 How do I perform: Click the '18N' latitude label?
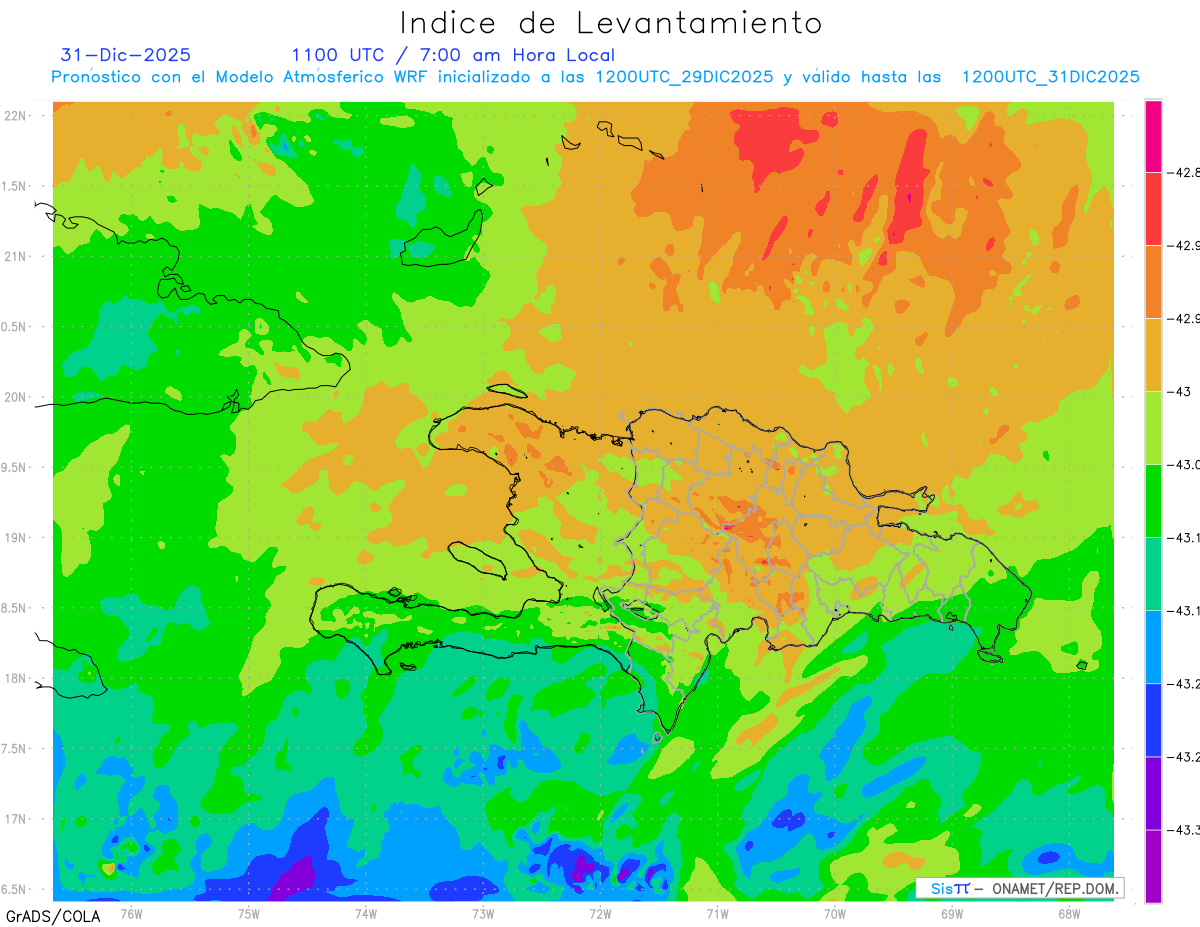pos(17,678)
